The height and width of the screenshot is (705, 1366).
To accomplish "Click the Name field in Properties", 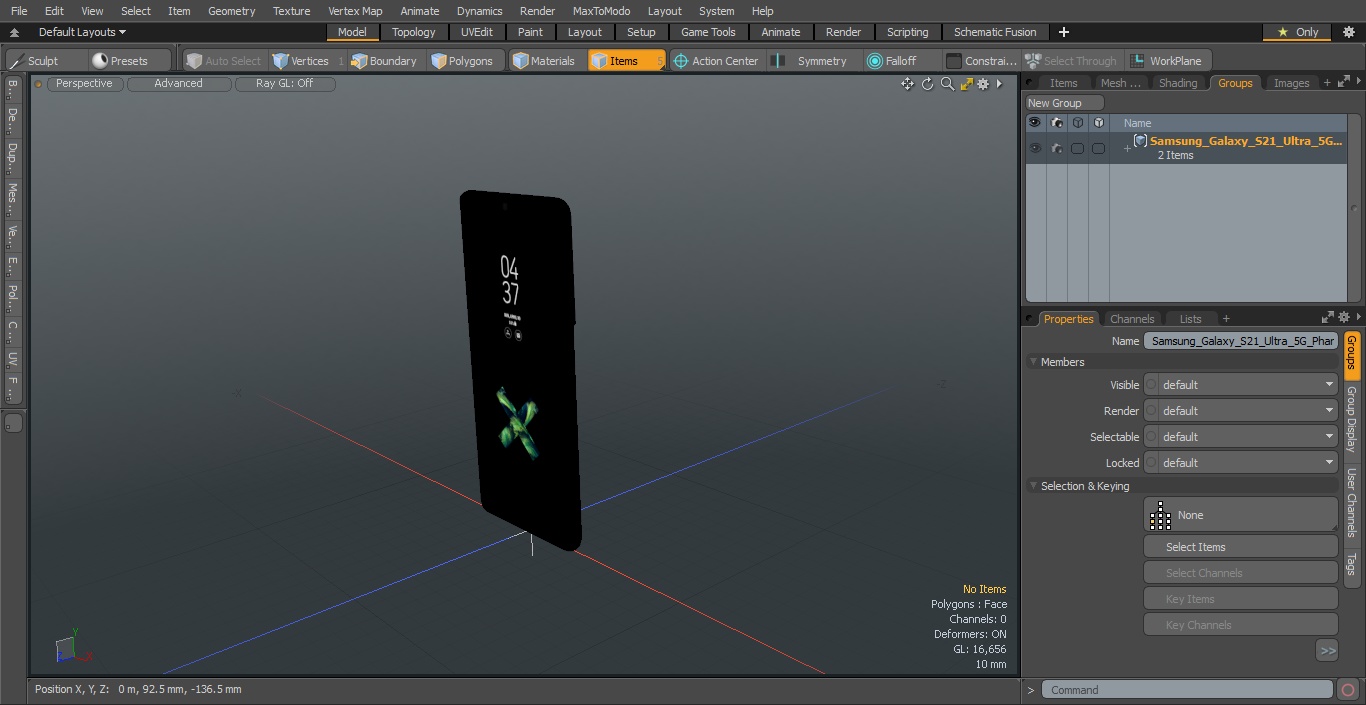I will tap(1241, 341).
